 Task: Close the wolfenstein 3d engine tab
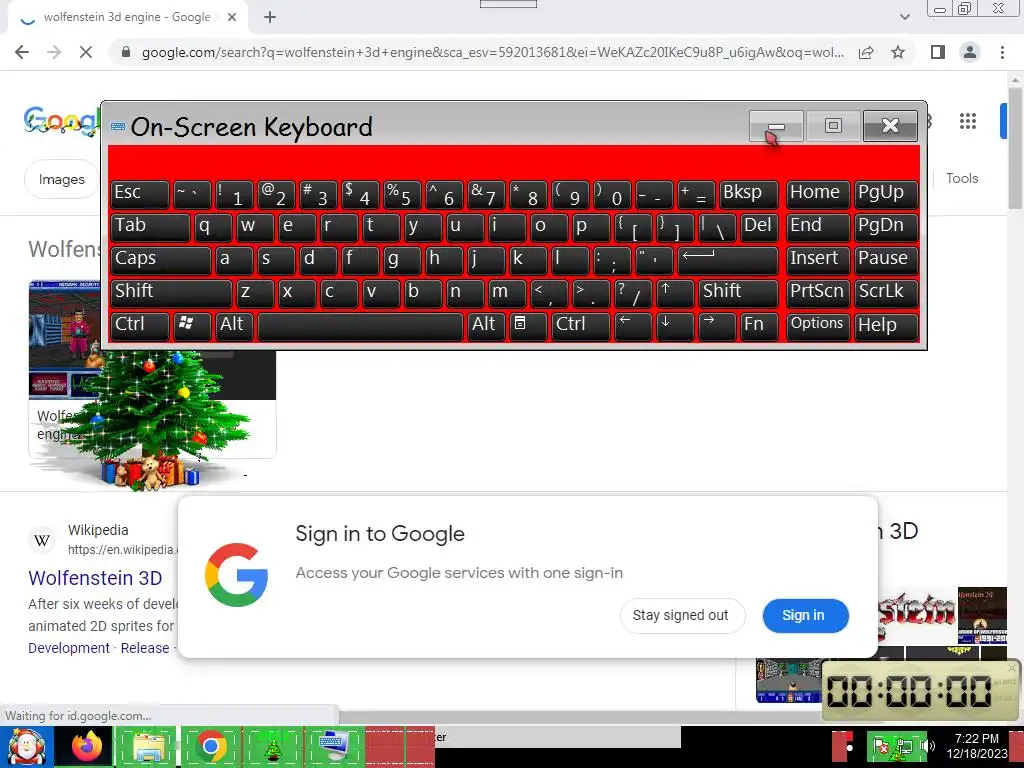(x=232, y=17)
